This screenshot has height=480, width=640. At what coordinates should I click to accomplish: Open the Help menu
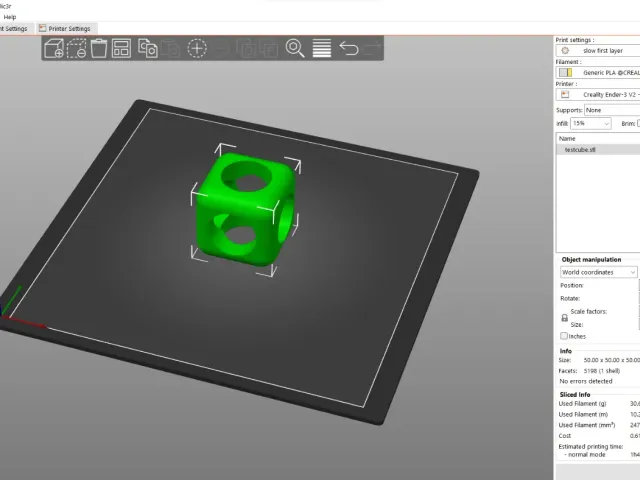point(10,17)
